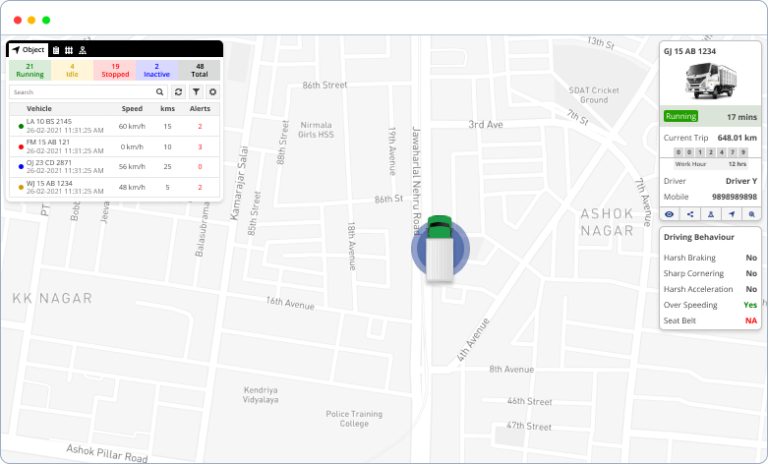Open the list settings gear icon

[213, 92]
